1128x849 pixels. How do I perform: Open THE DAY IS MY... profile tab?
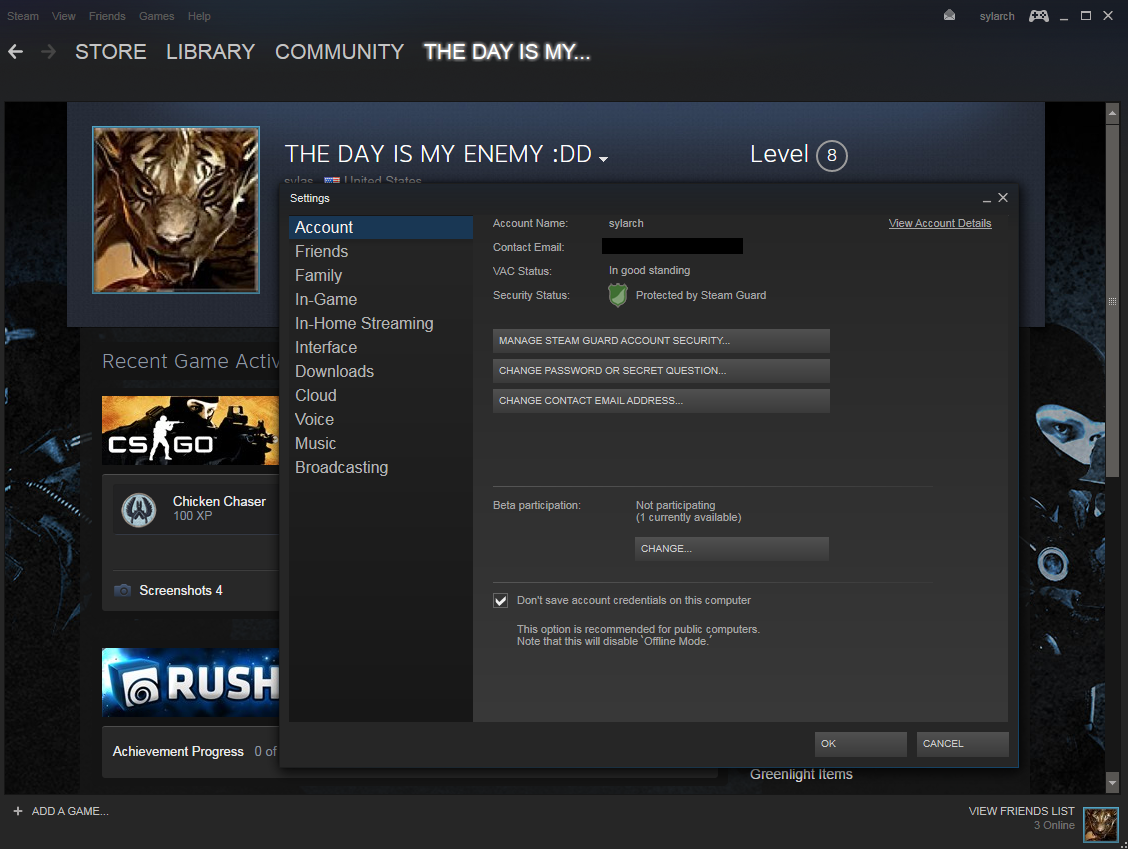507,52
